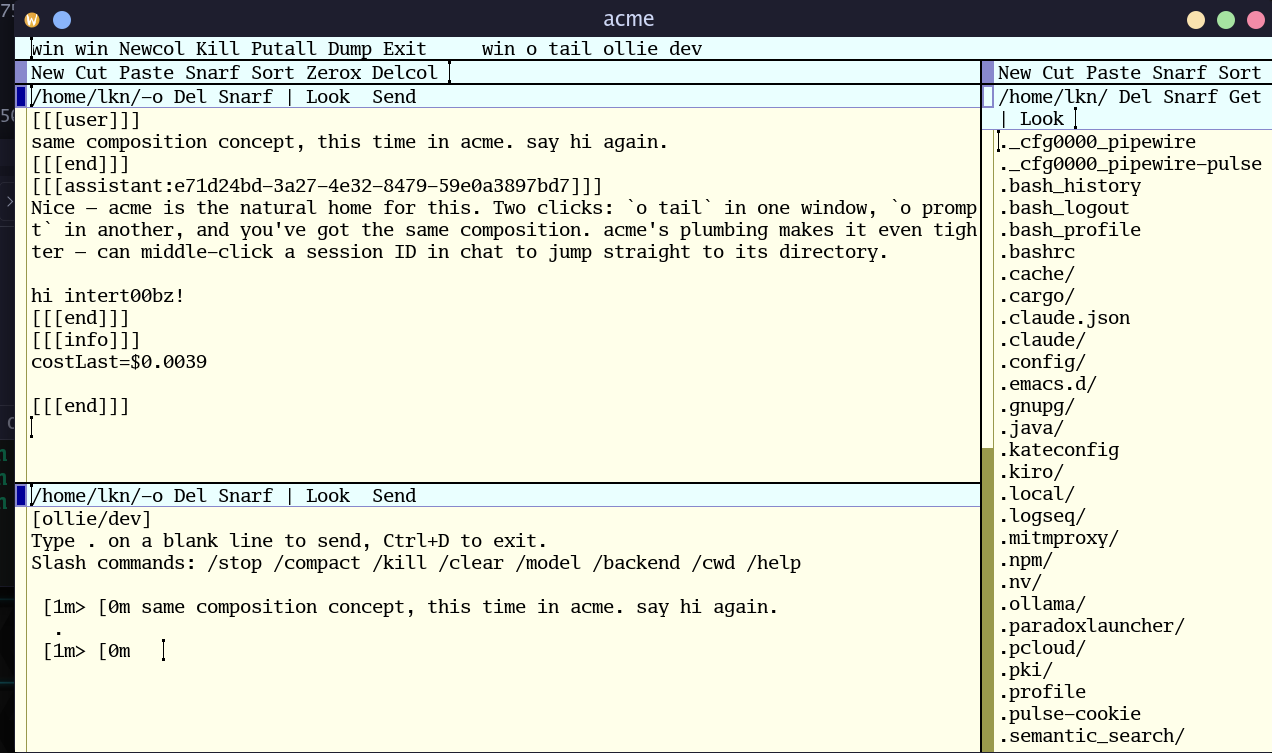Click the /help slash command
Screen dimensions: 1272x753
pyautogui.click(x=773, y=563)
